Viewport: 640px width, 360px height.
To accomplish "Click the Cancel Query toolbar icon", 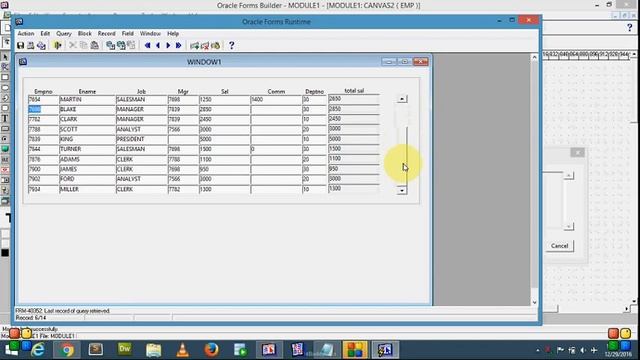I will (131, 45).
